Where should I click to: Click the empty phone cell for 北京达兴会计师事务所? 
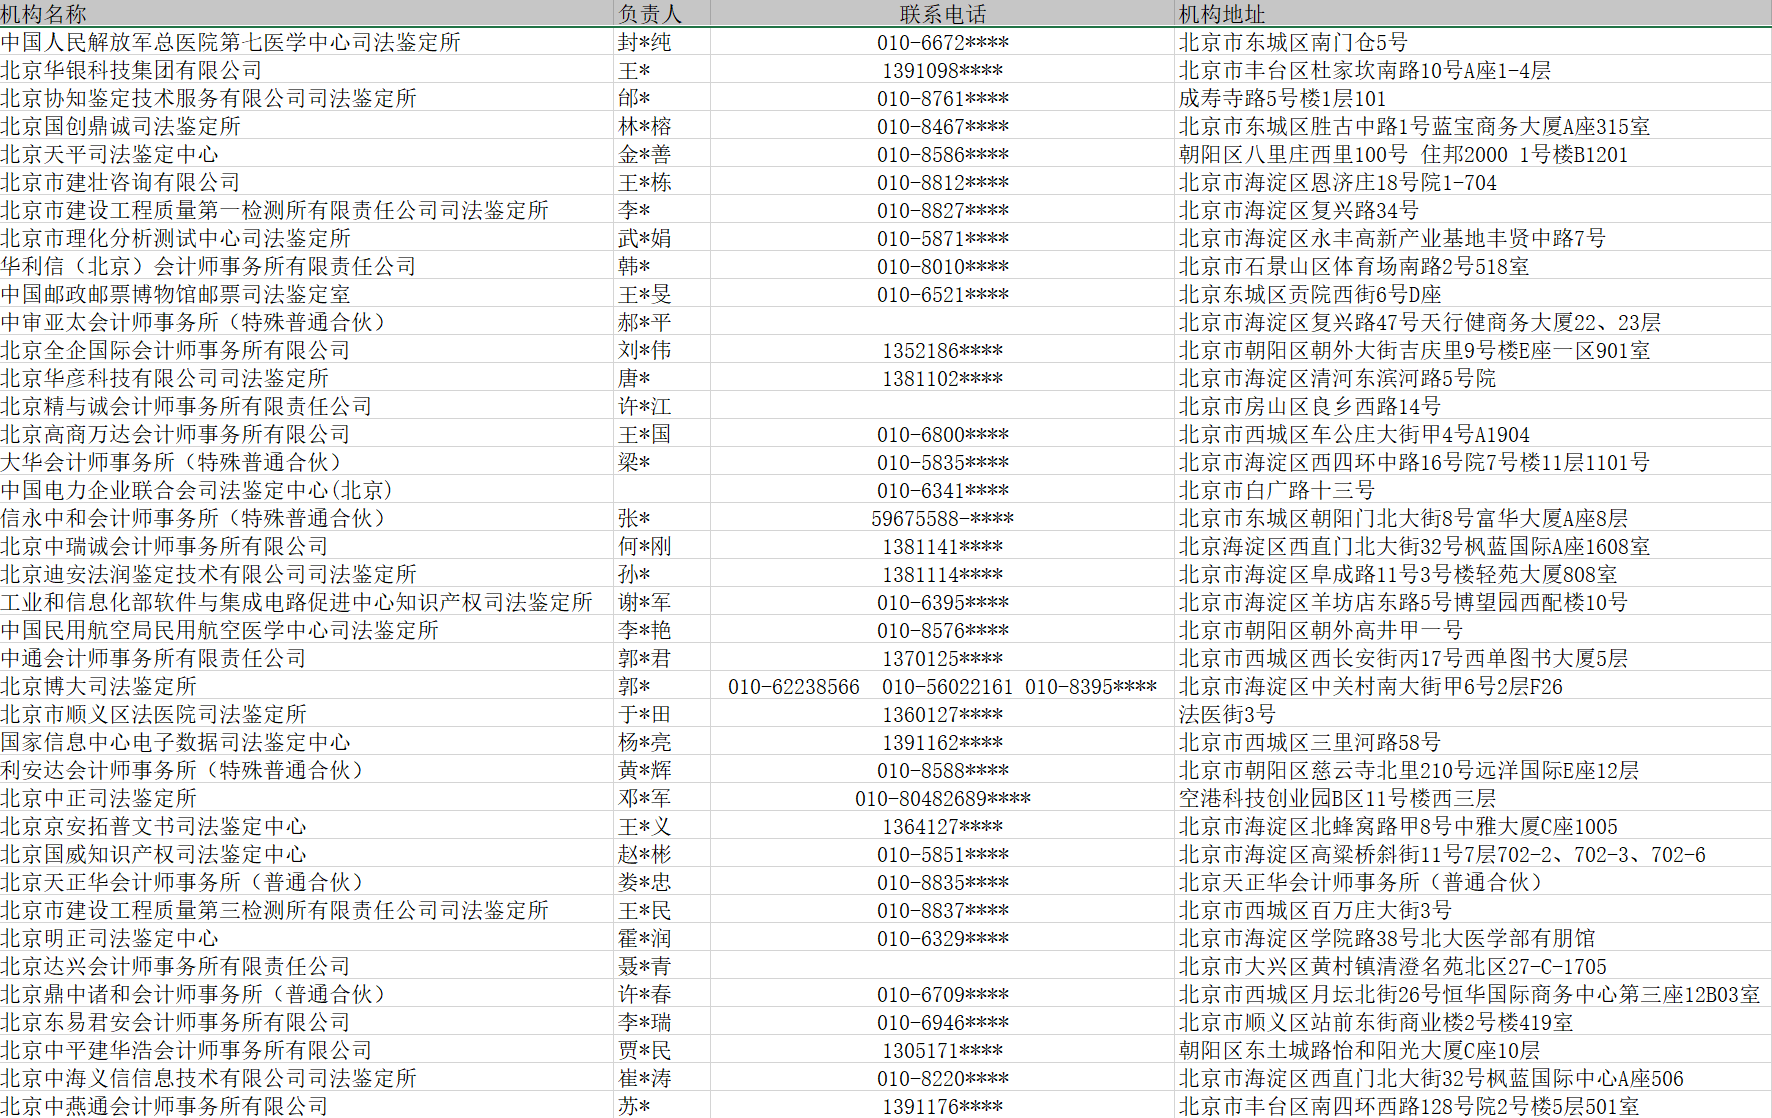pyautogui.click(x=942, y=966)
